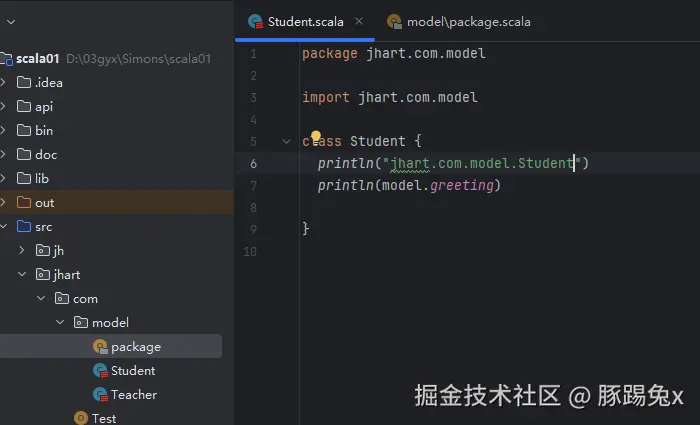Expand the api folder

pyautogui.click(x=4, y=106)
